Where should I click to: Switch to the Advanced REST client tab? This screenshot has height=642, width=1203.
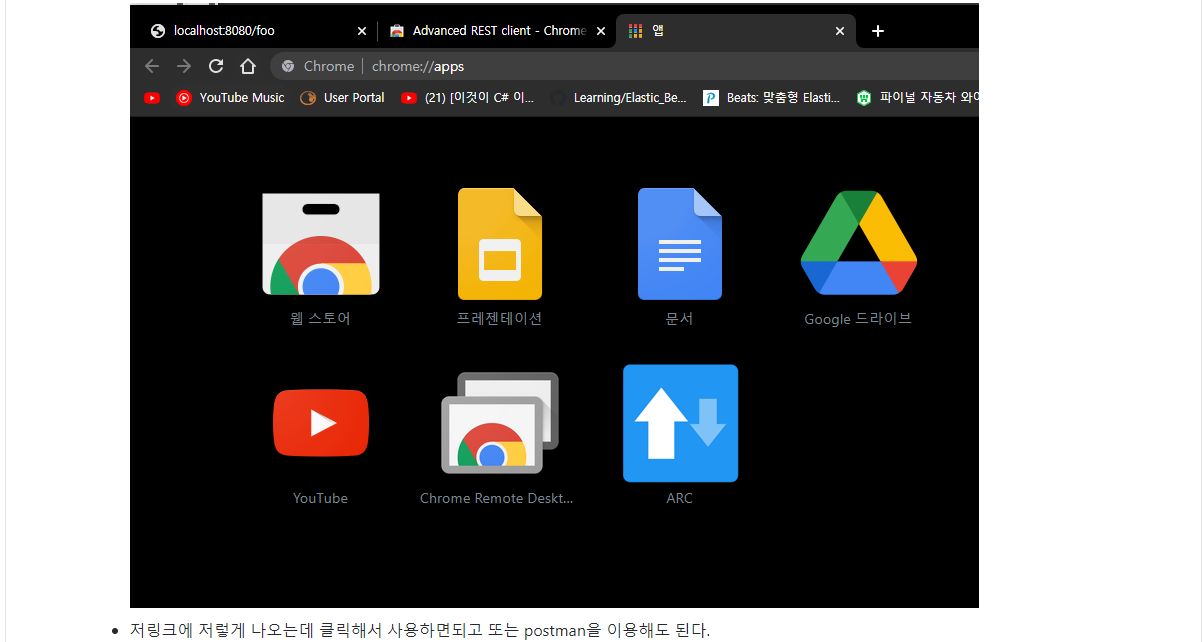(x=496, y=31)
